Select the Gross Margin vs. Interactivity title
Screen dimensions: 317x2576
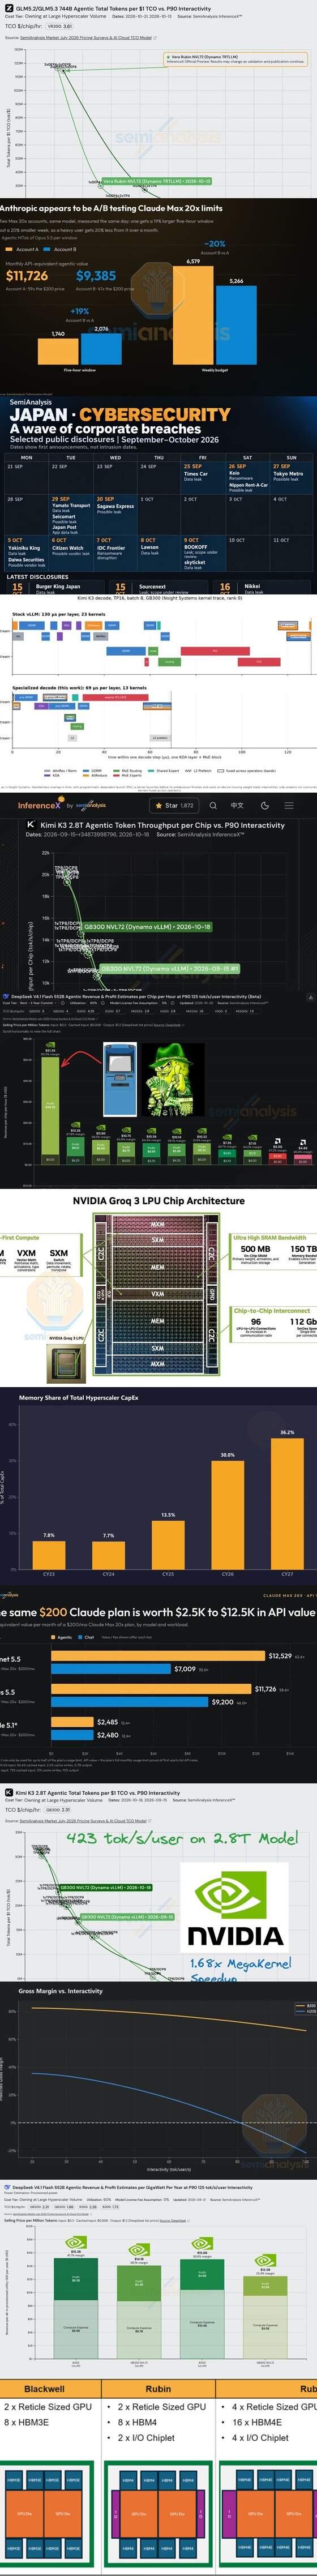[60, 1991]
